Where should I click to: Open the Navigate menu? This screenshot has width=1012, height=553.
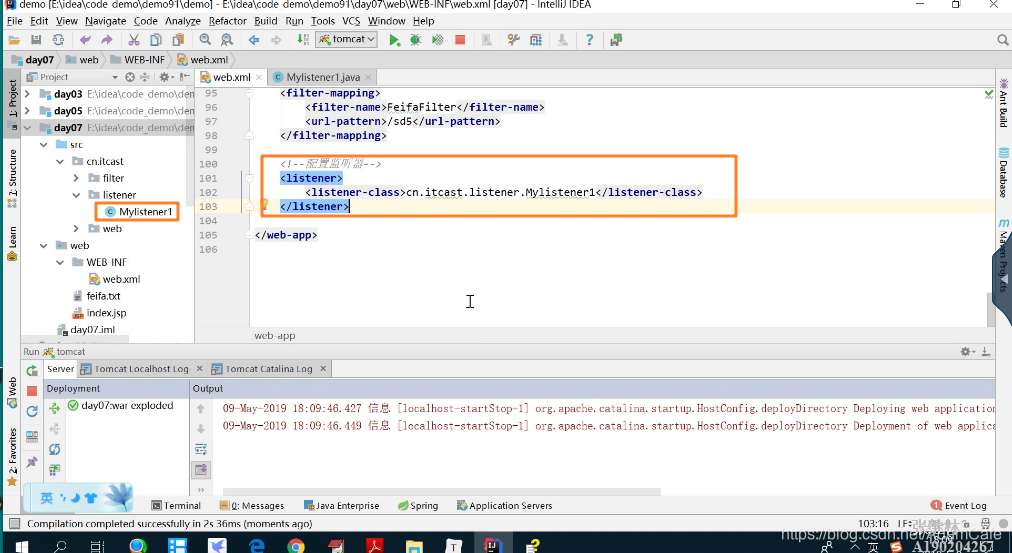[x=105, y=21]
